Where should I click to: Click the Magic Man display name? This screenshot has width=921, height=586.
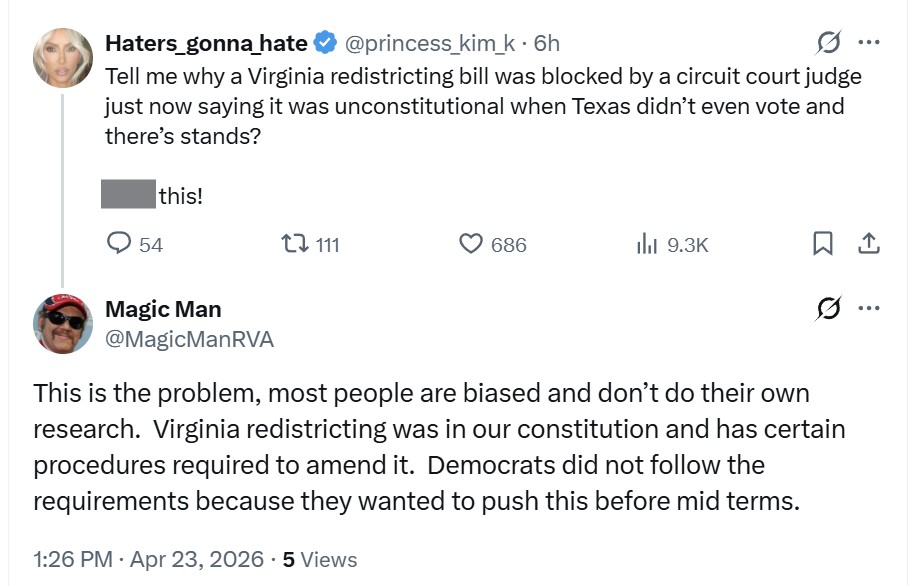click(x=163, y=309)
